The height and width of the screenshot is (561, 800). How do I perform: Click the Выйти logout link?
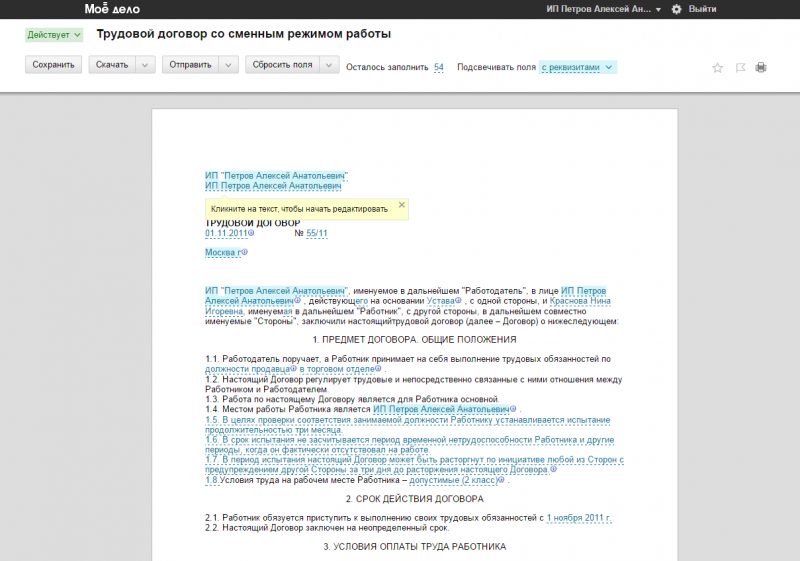coord(702,9)
